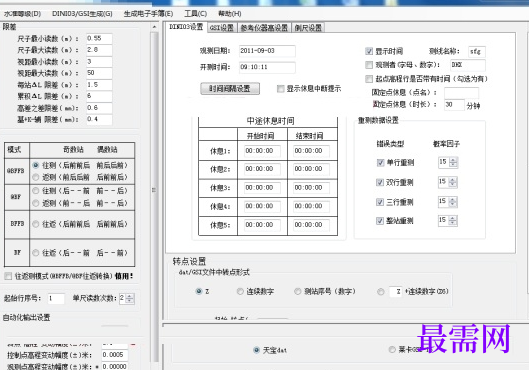Click the 测线名称 field
529x370 pixels.
[x=477, y=52]
